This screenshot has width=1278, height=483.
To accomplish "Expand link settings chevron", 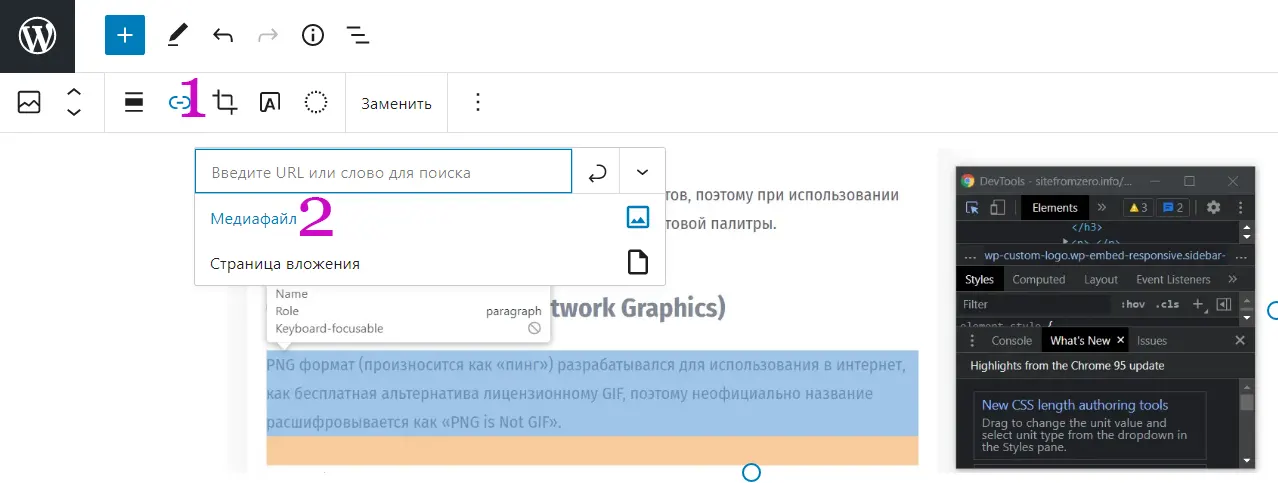I will point(642,172).
